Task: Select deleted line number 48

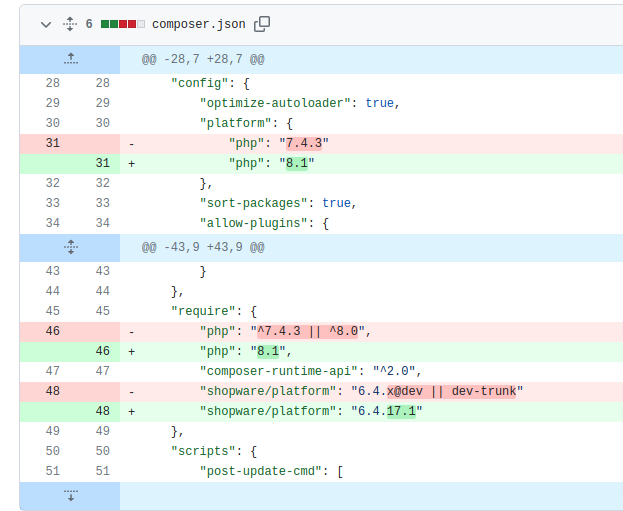Action: (x=52, y=391)
